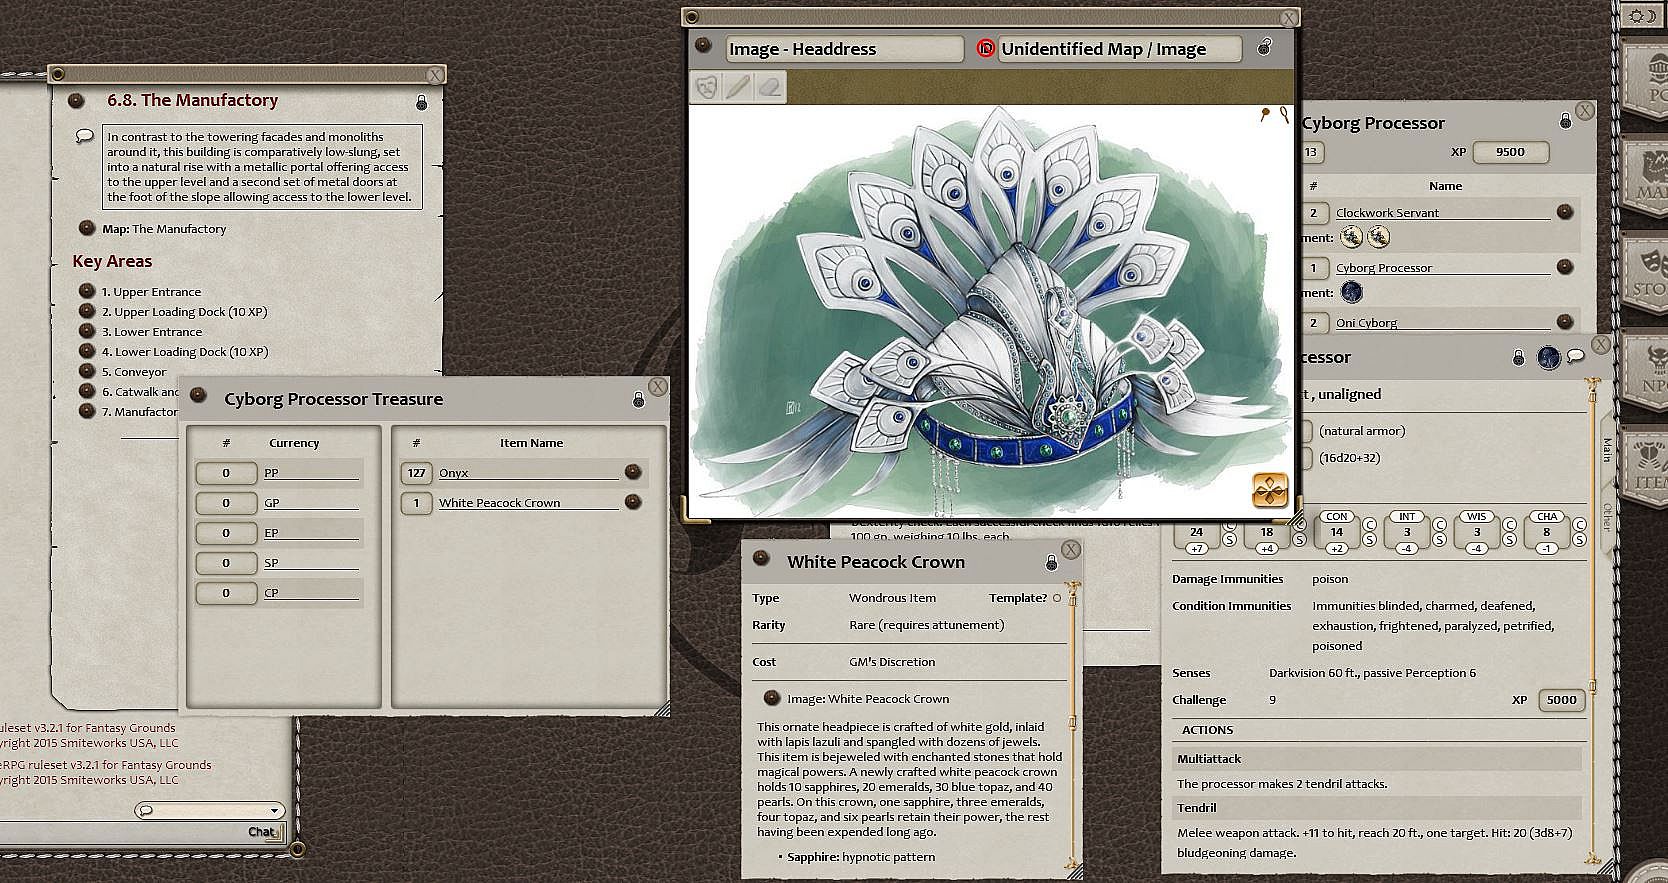Open key area 5. Conveyor link
This screenshot has height=883, width=1668.
[x=87, y=371]
